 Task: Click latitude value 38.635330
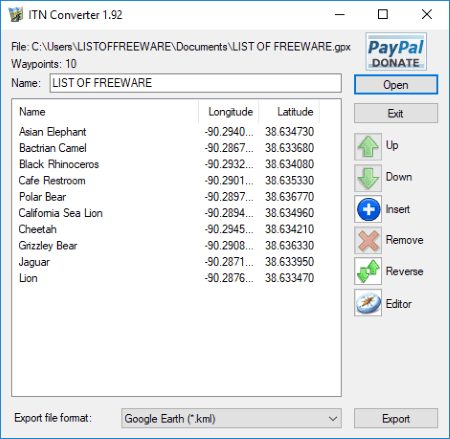[289, 181]
